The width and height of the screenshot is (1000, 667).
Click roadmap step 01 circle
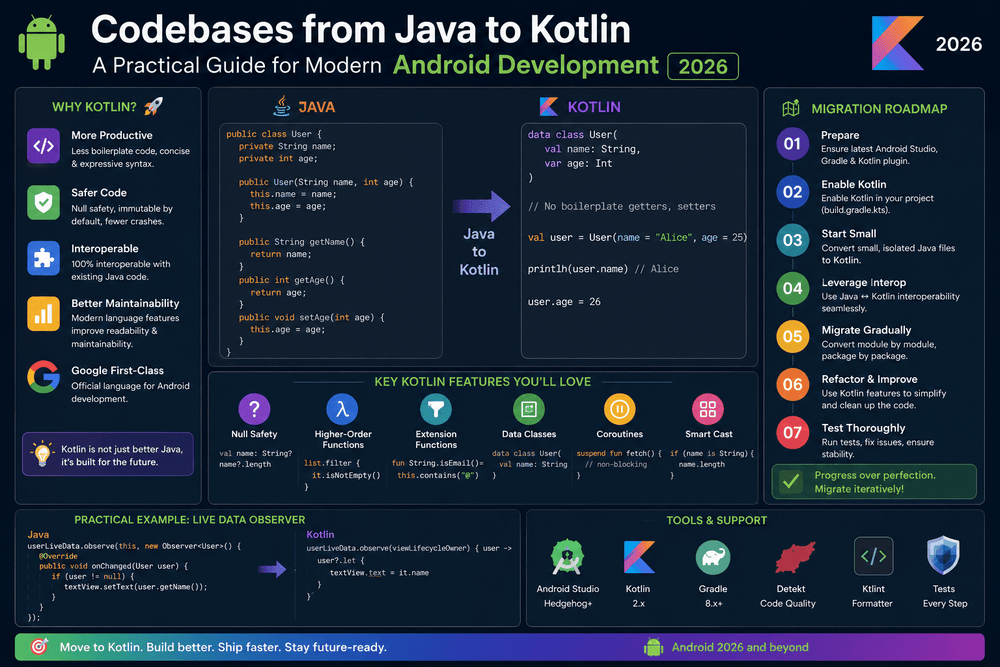pos(792,143)
